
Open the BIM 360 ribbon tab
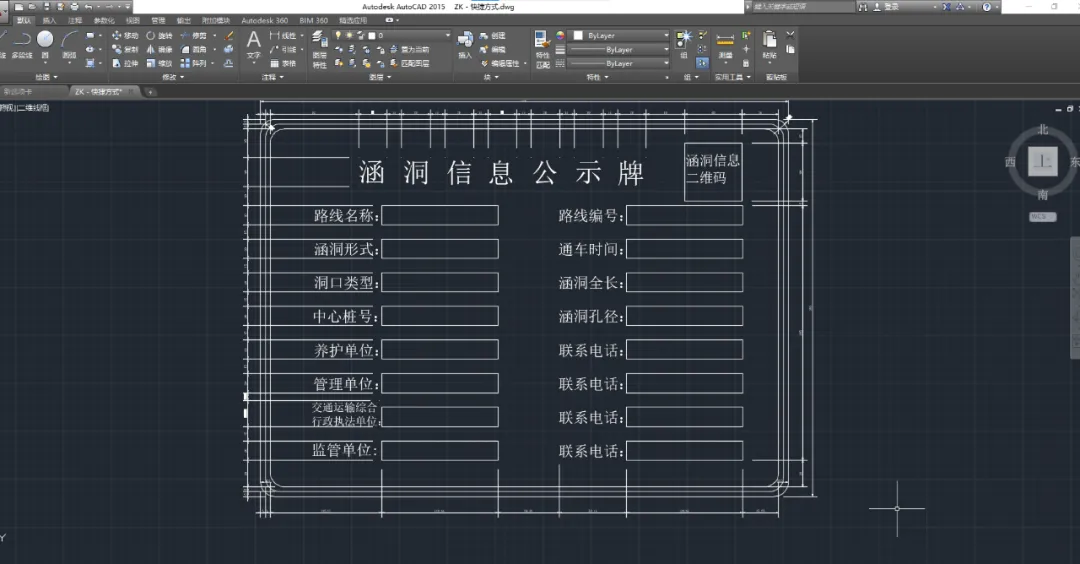[x=313, y=21]
